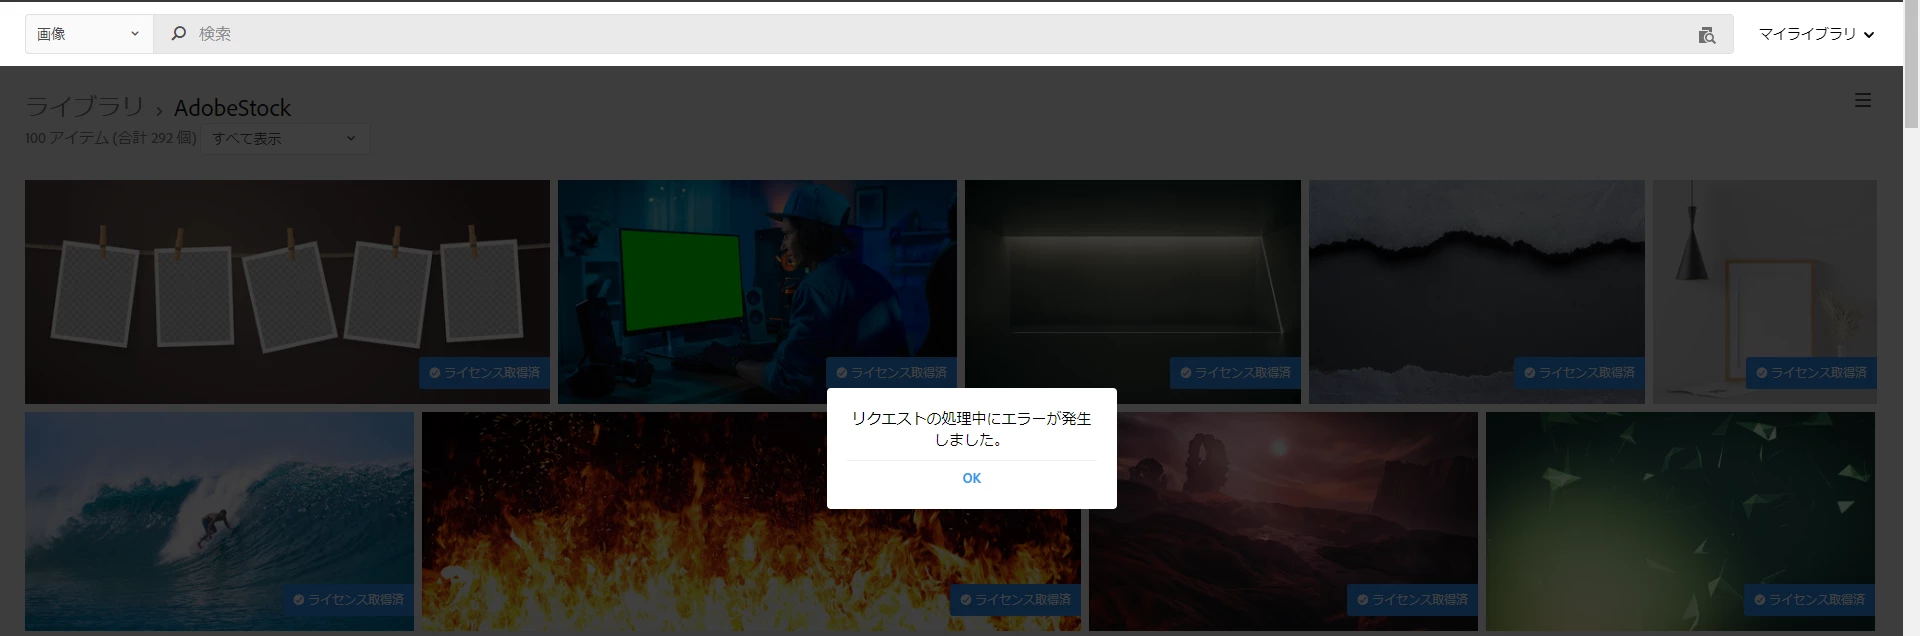The width and height of the screenshot is (1920, 636).
Task: Click the magnifier search icon
Action: 178,34
